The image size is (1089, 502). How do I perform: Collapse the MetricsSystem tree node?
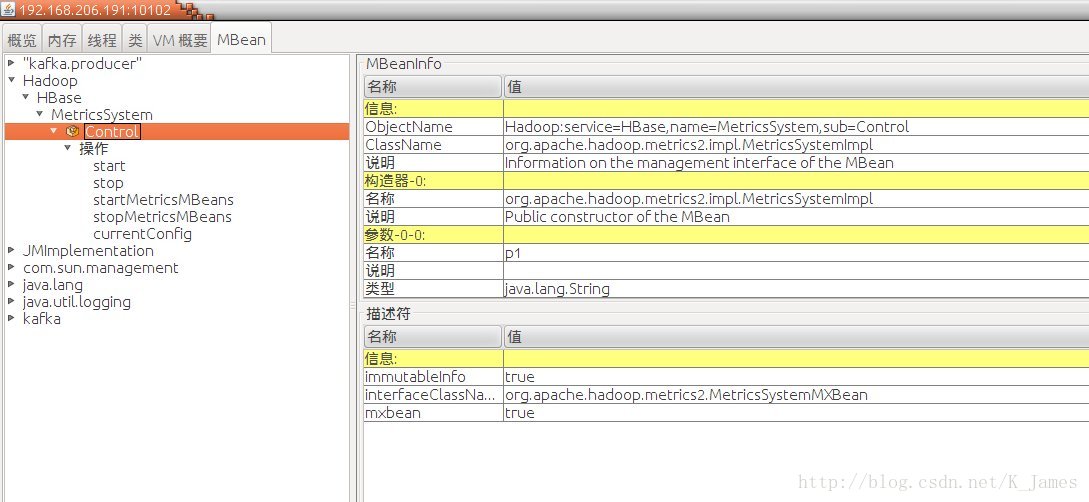coord(40,115)
